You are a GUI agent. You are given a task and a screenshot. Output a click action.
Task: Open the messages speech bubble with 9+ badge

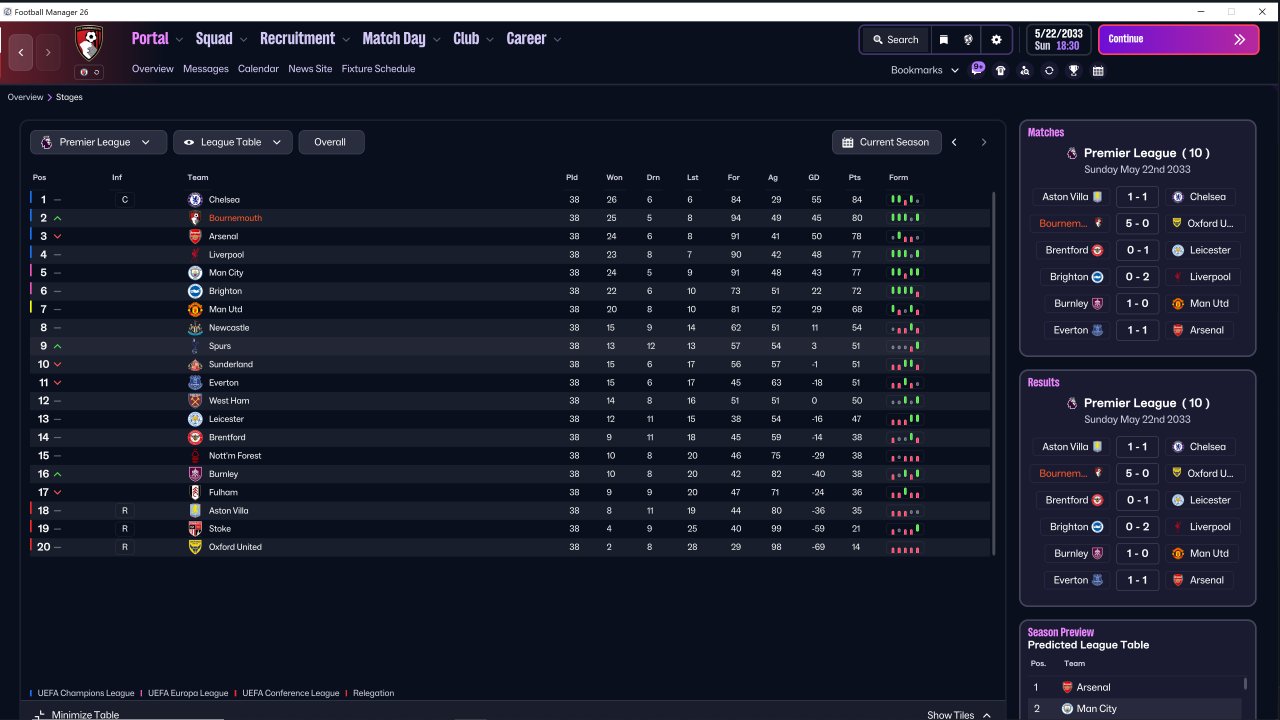(x=978, y=70)
